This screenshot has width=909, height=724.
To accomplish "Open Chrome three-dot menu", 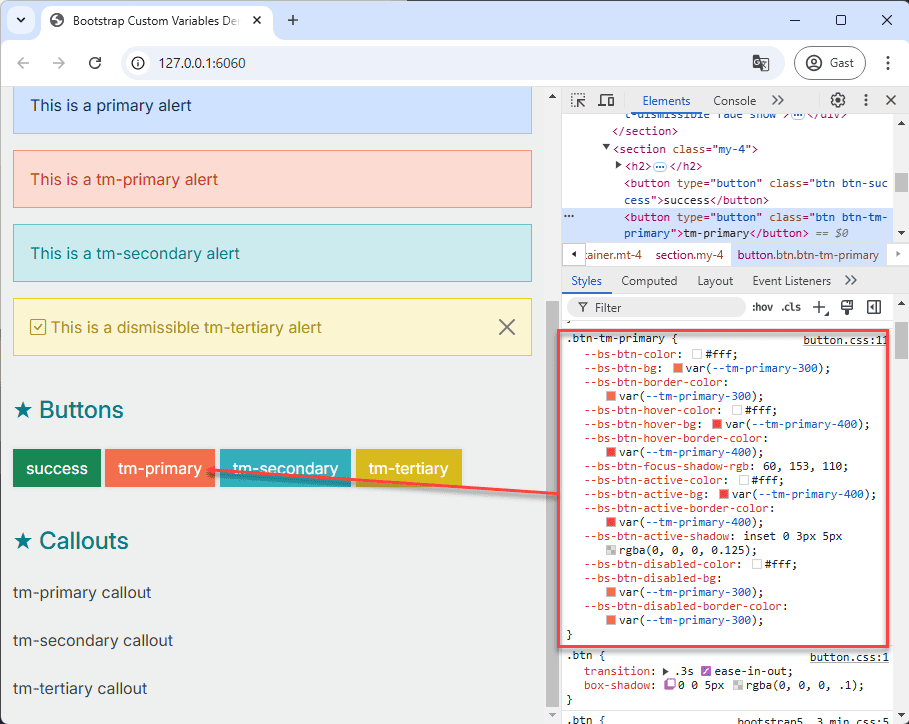I will coord(888,63).
